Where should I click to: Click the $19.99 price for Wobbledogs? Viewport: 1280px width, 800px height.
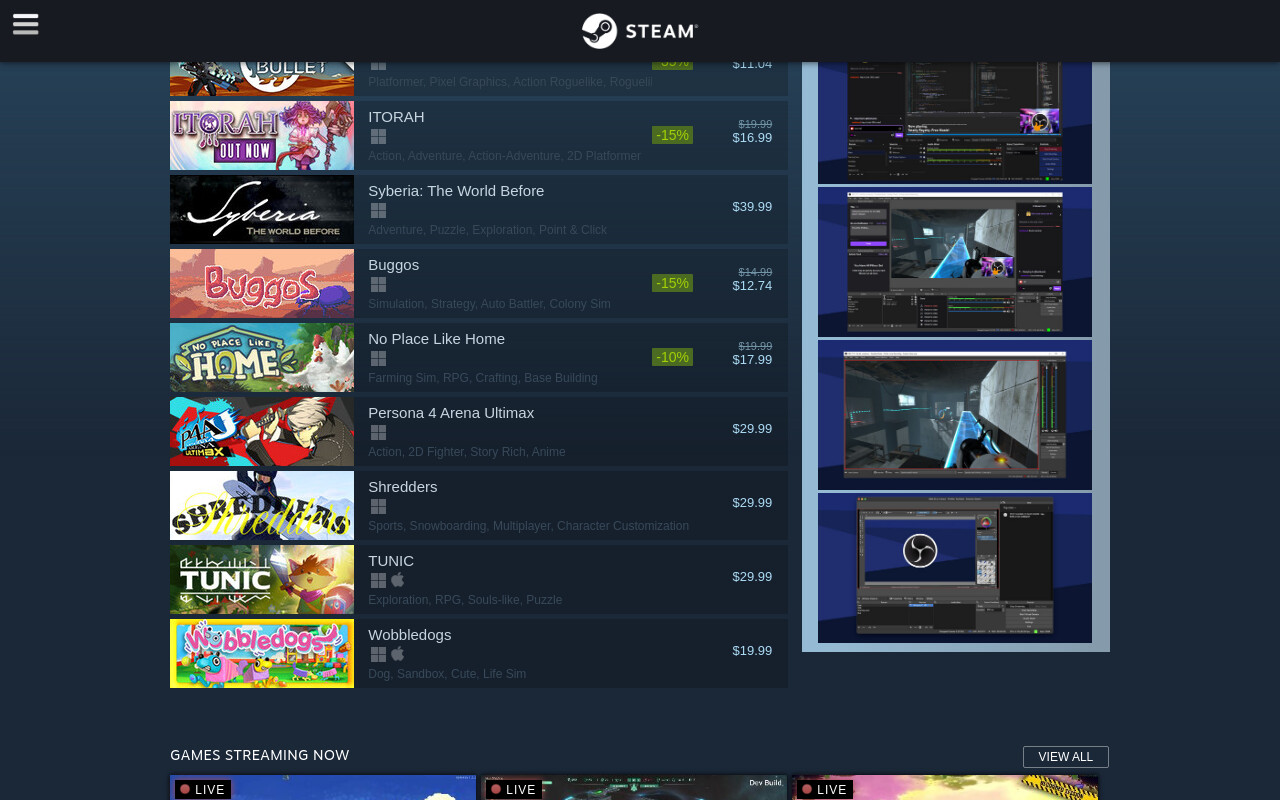752,651
